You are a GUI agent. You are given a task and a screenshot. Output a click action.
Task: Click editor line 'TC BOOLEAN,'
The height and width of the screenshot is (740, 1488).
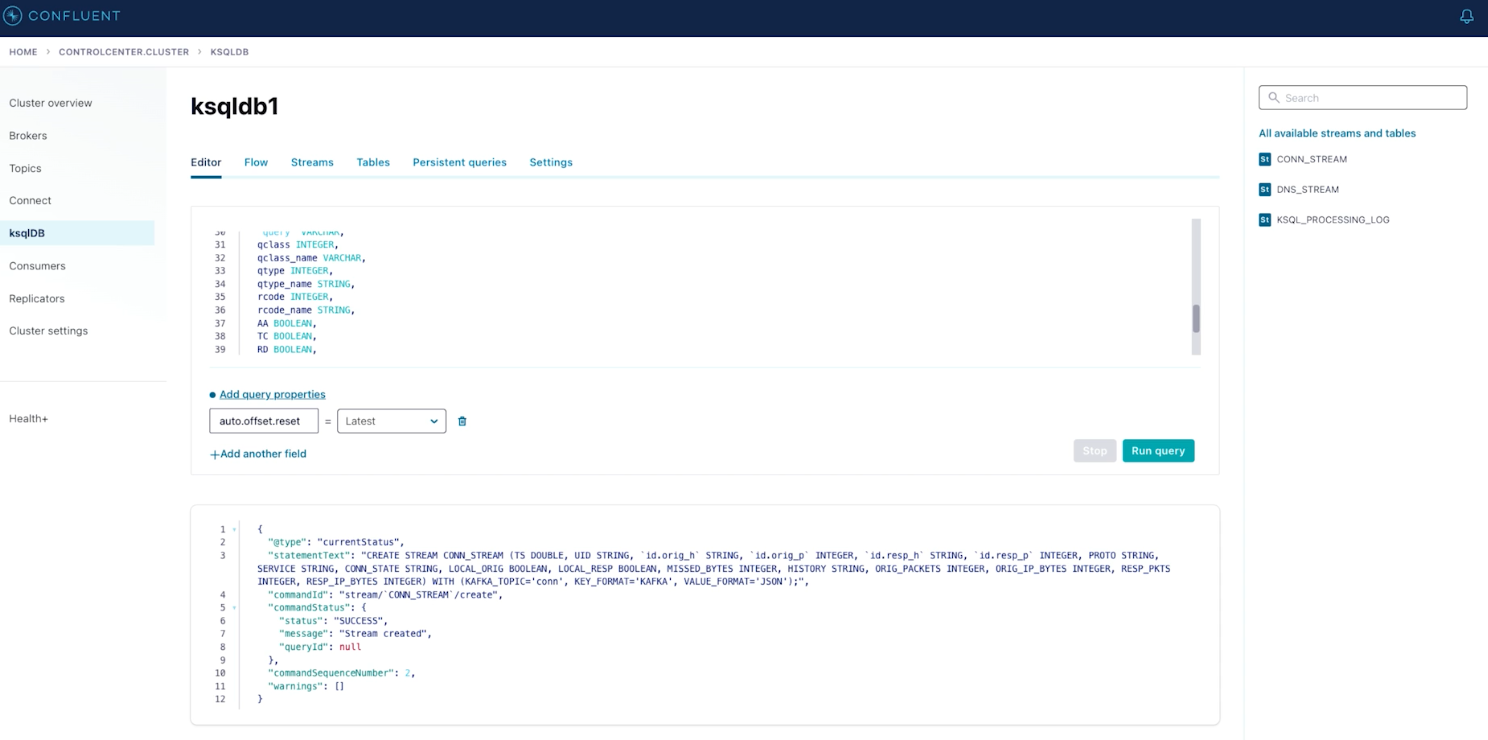point(287,336)
